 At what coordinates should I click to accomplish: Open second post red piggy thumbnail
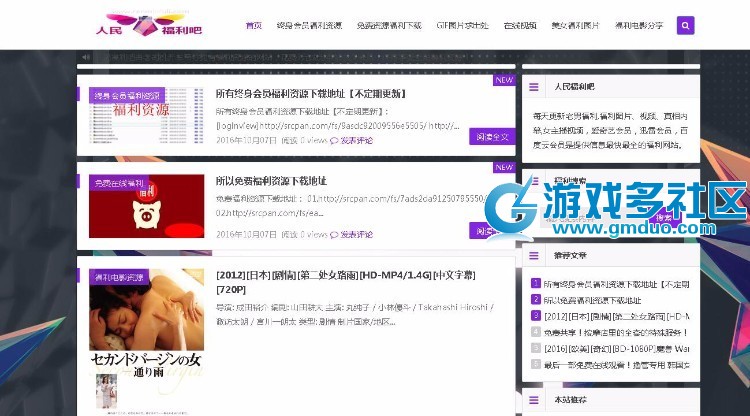(146, 206)
